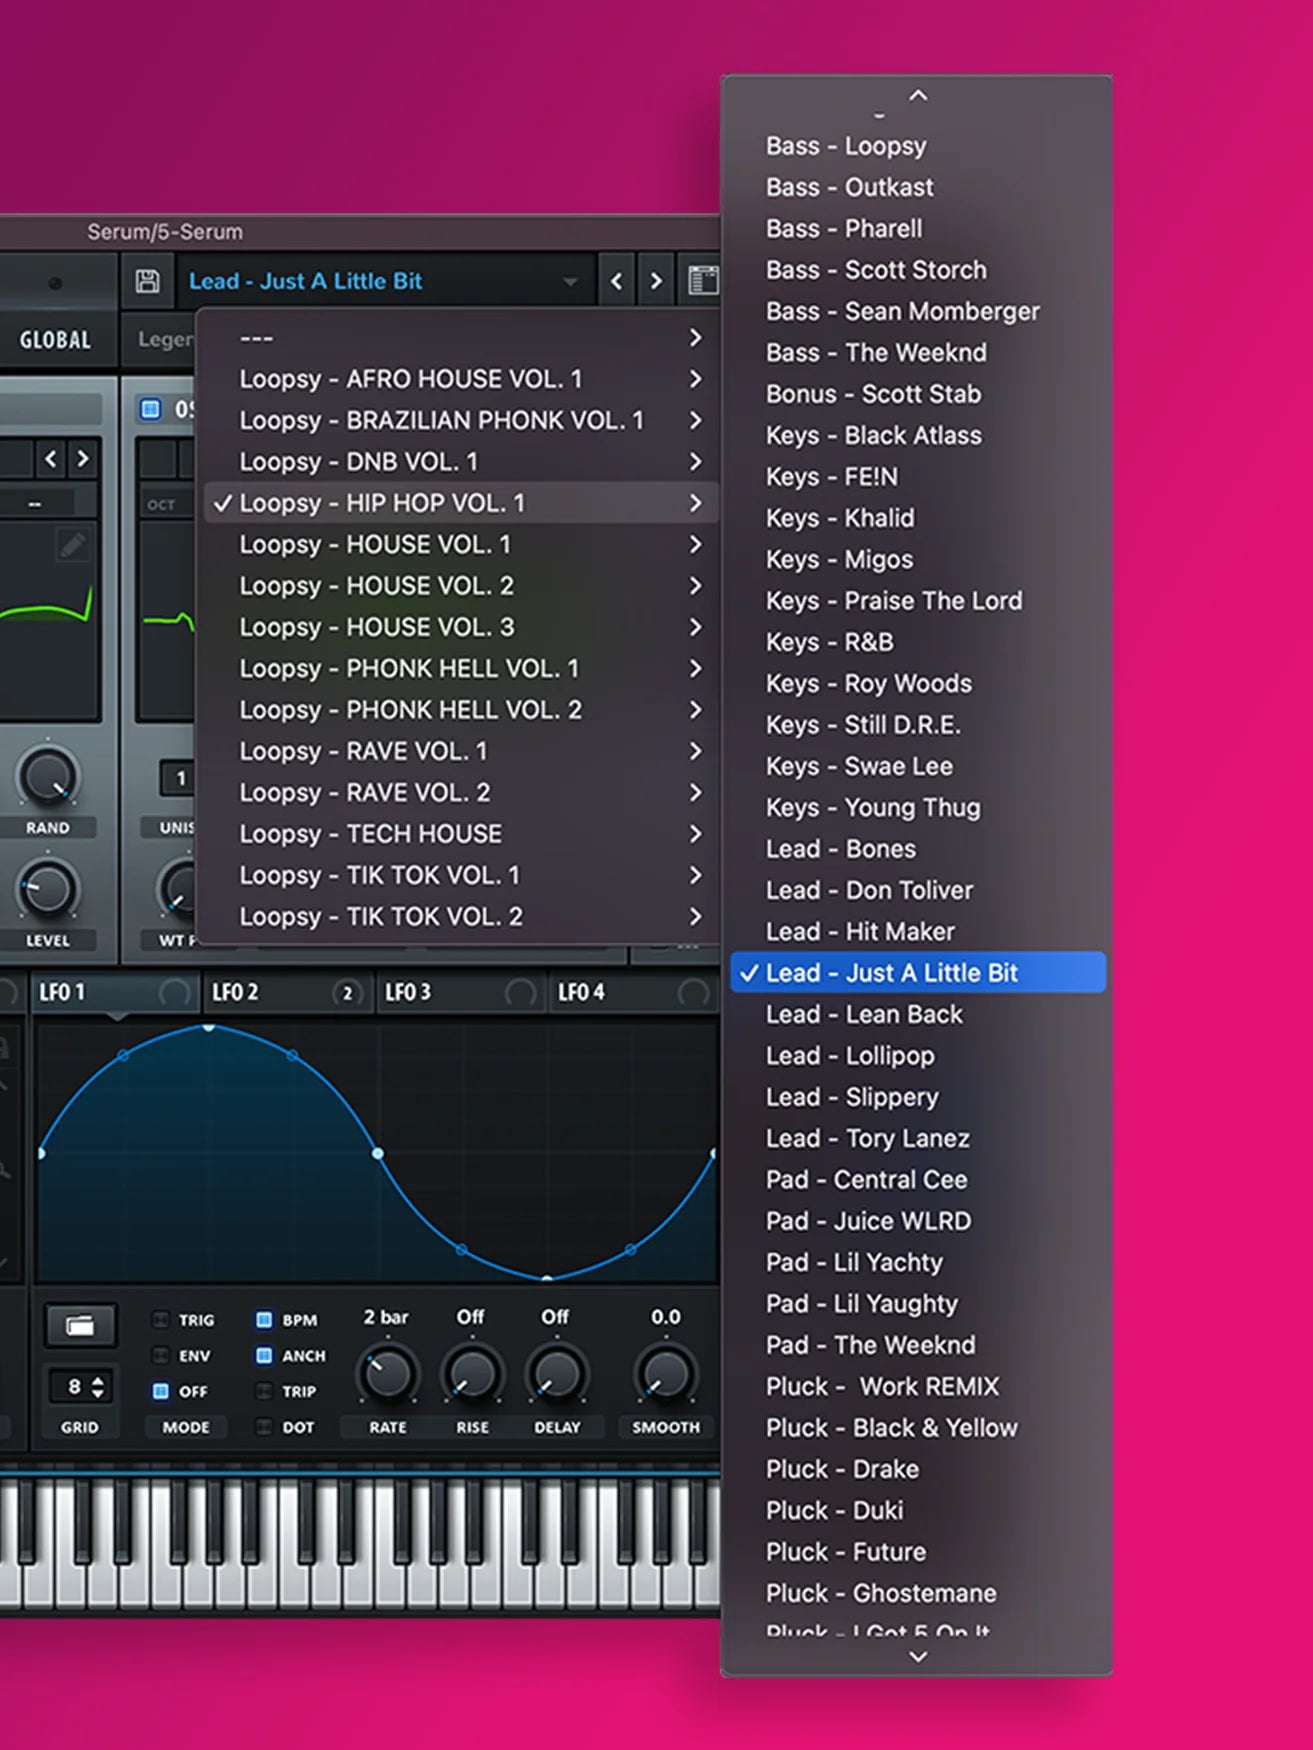This screenshot has width=1313, height=1750.
Task: Toggle the TRIP checkbox
Action: (x=264, y=1391)
